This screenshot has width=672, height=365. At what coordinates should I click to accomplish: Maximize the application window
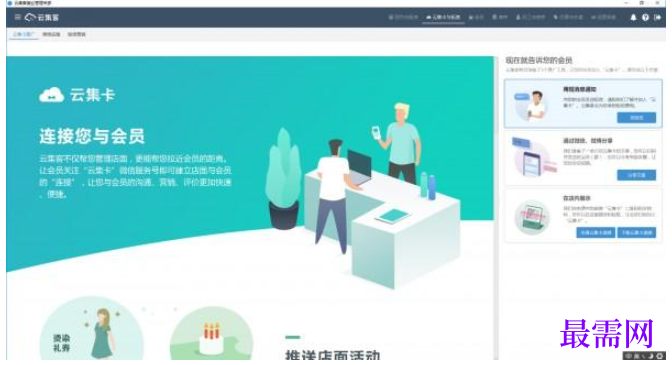coord(642,3)
